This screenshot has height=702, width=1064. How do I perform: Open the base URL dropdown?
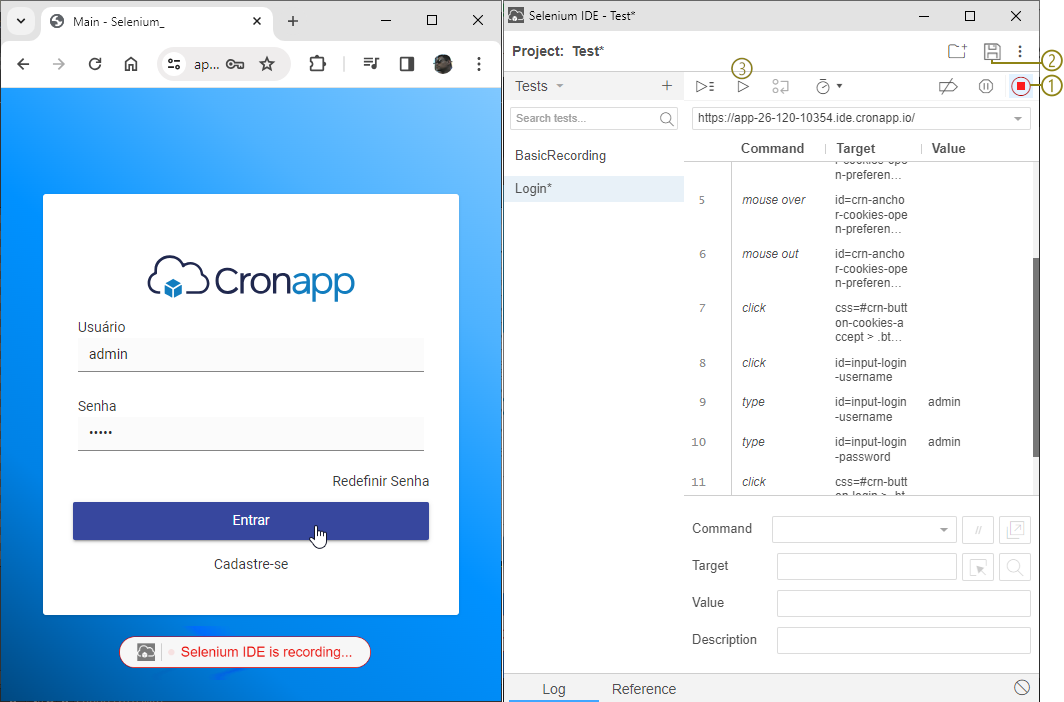pyautogui.click(x=1017, y=119)
